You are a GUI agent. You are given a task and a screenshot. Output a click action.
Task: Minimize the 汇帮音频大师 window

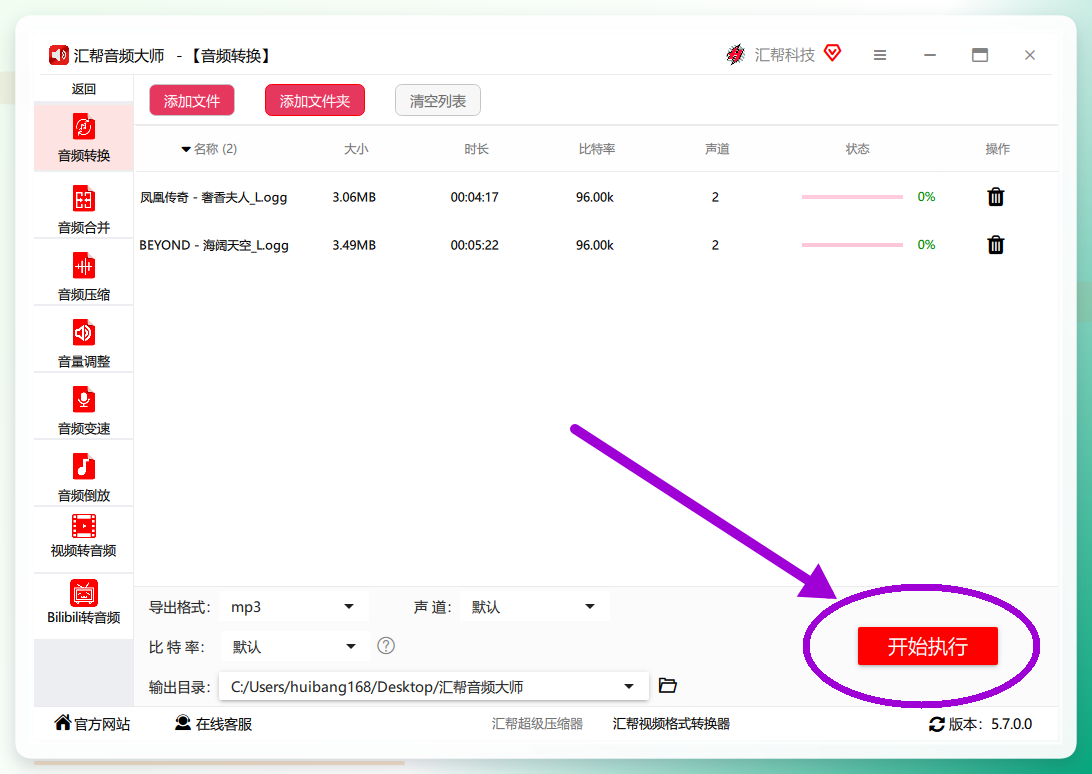(930, 55)
